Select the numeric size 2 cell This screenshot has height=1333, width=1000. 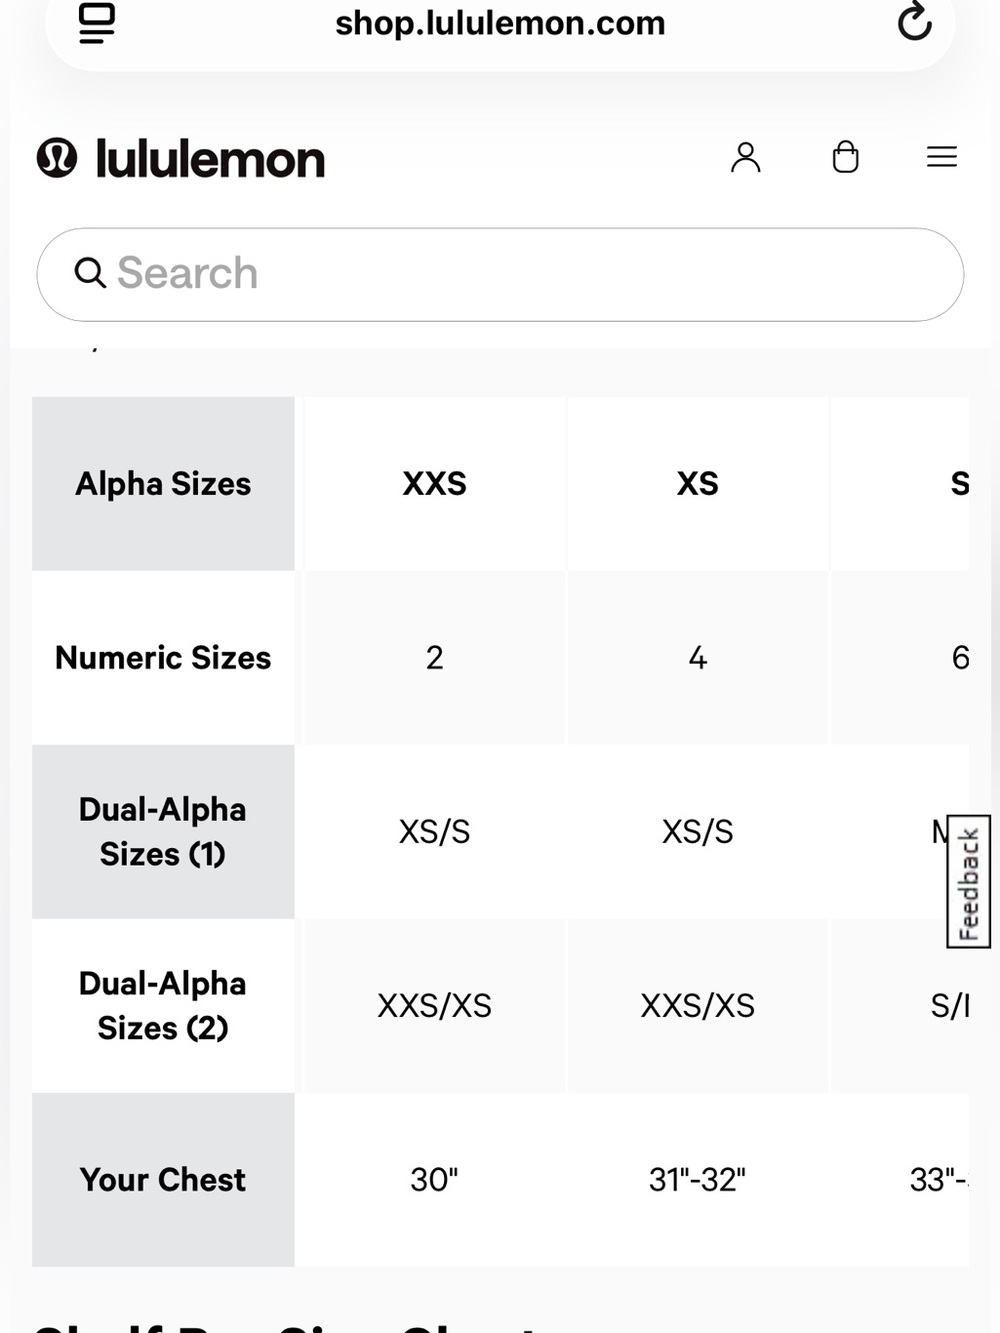point(434,658)
